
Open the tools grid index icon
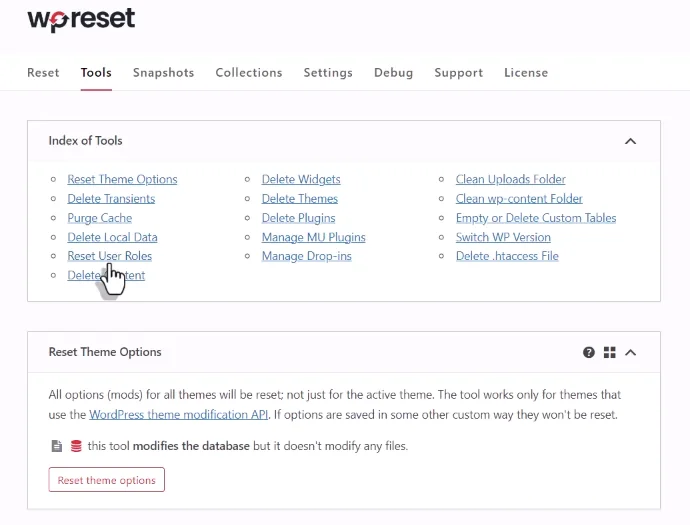(x=609, y=352)
